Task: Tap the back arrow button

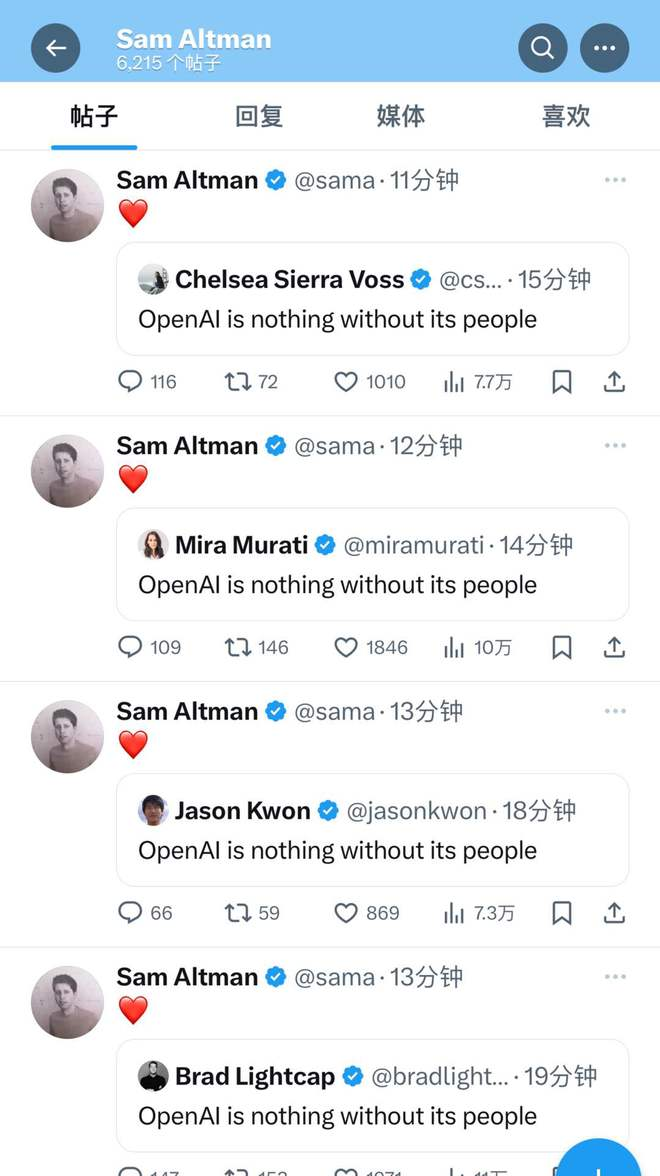Action: point(56,48)
